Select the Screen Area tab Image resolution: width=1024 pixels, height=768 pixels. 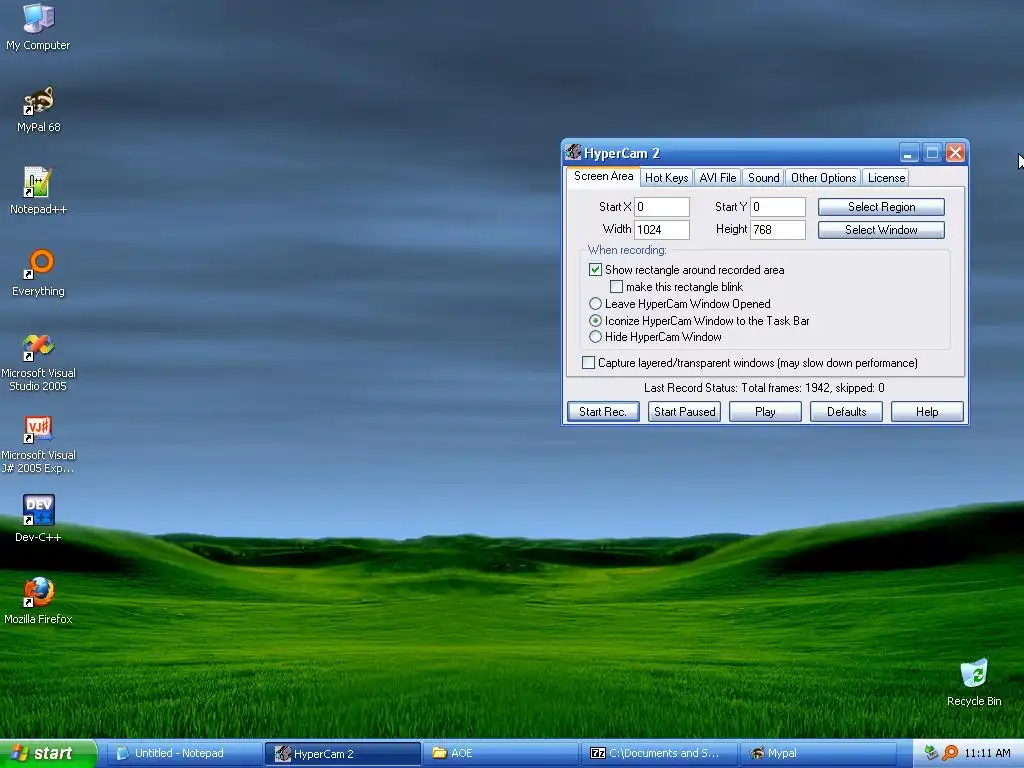tap(603, 176)
